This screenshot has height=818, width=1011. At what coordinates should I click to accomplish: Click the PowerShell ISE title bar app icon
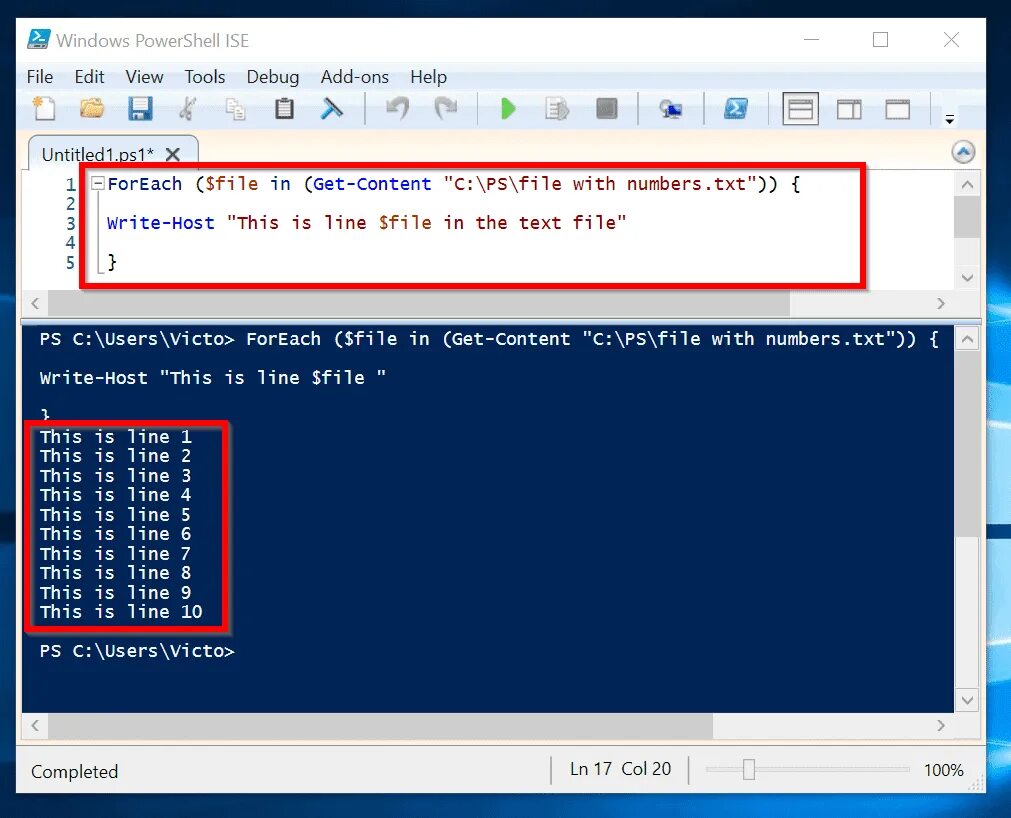[x=38, y=39]
